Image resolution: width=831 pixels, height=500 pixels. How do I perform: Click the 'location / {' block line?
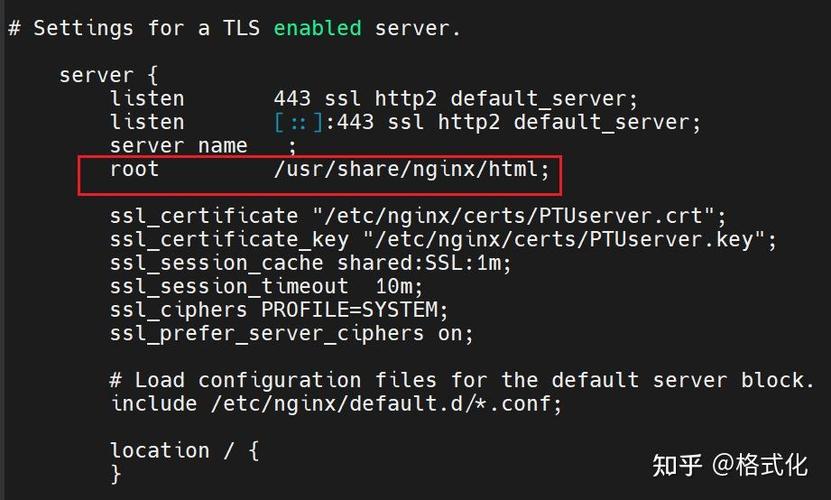pos(184,451)
